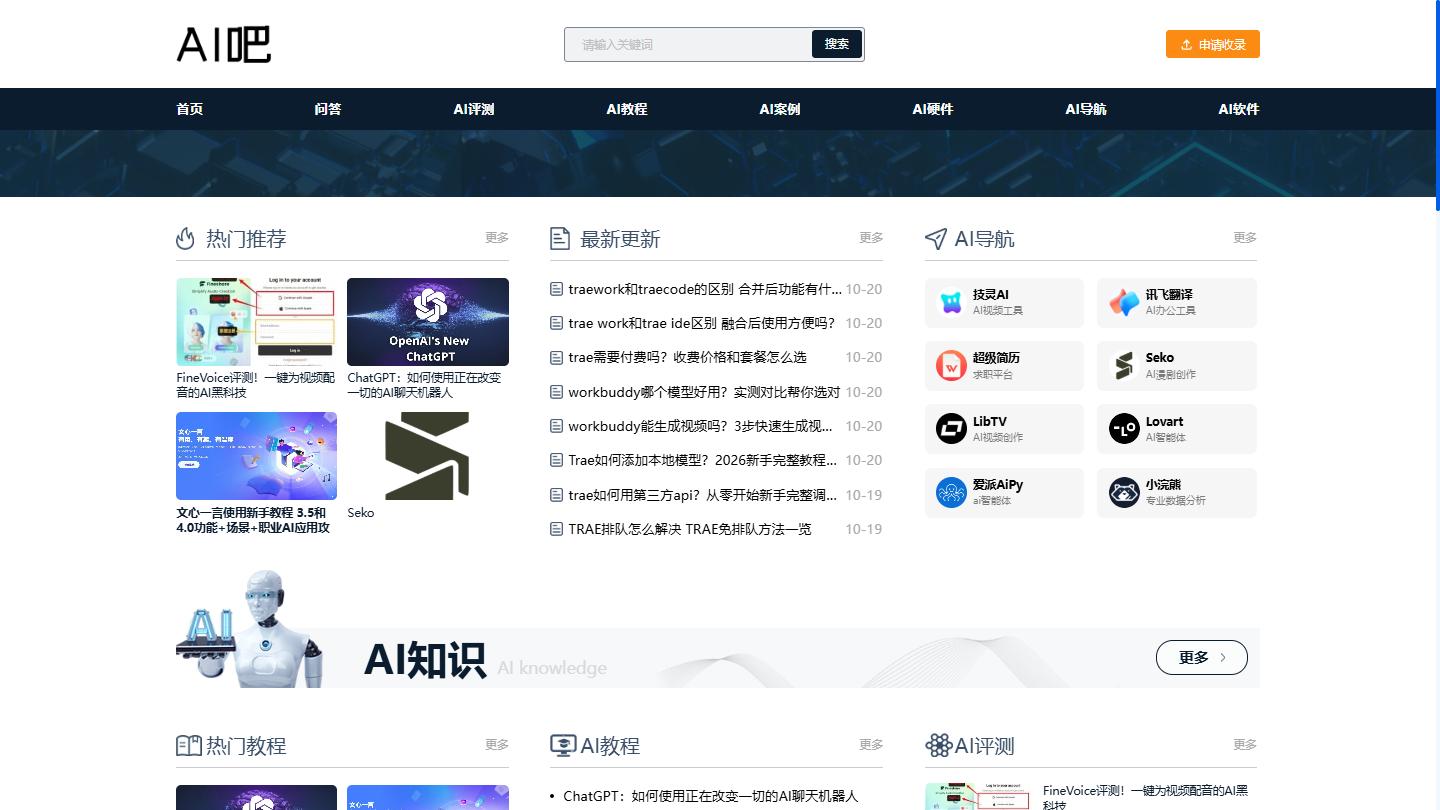Click the book icon beside 热门教程
This screenshot has height=810, width=1440.
pos(189,746)
